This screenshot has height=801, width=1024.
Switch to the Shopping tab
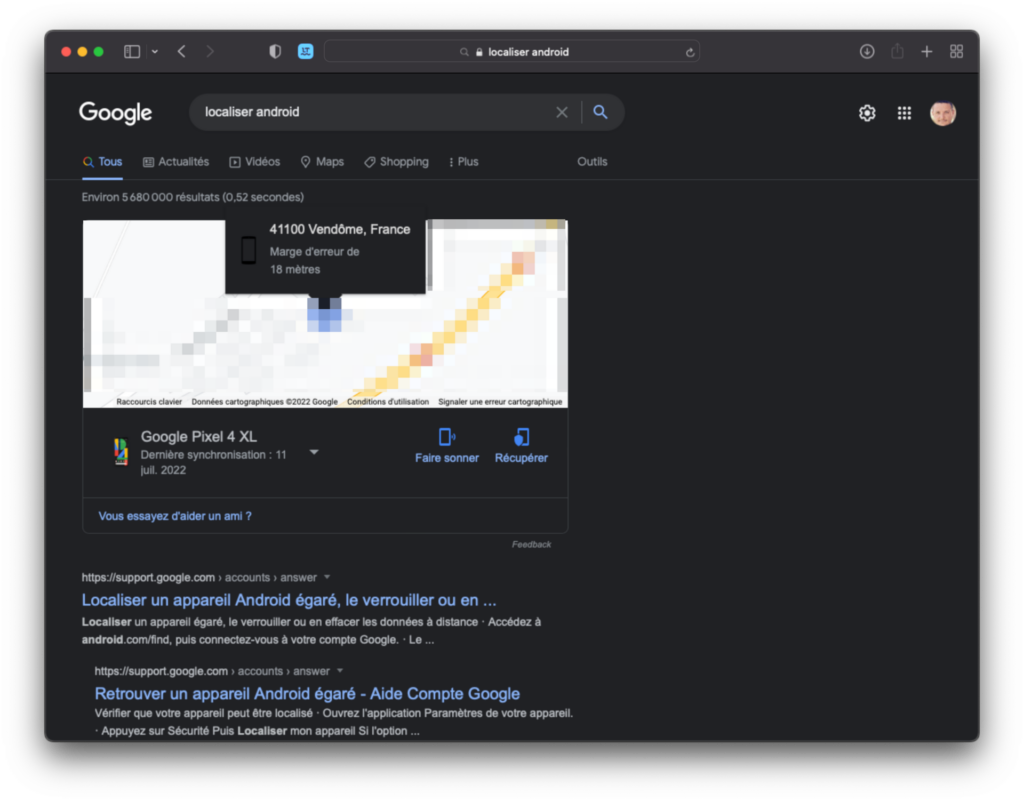click(396, 162)
